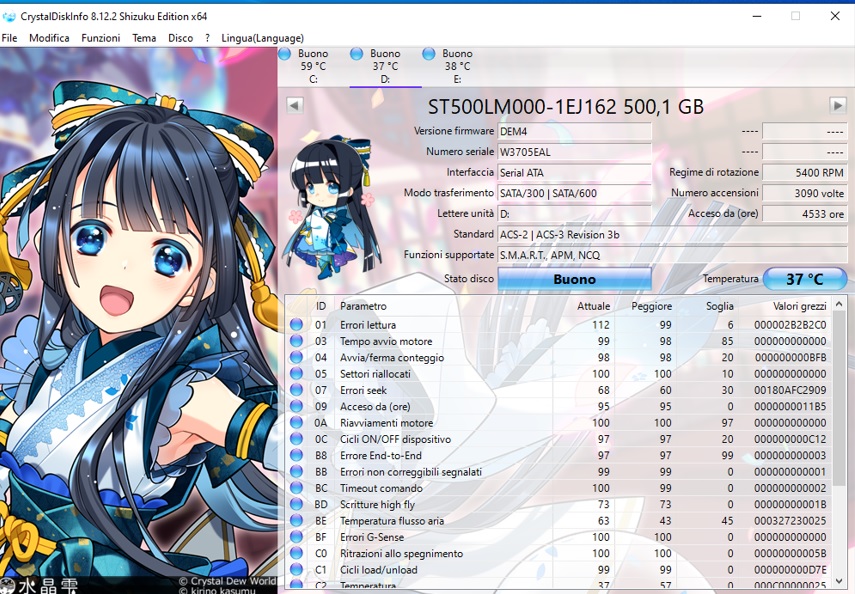Go to previous disk with left arrow
855x594 pixels.
coord(294,105)
